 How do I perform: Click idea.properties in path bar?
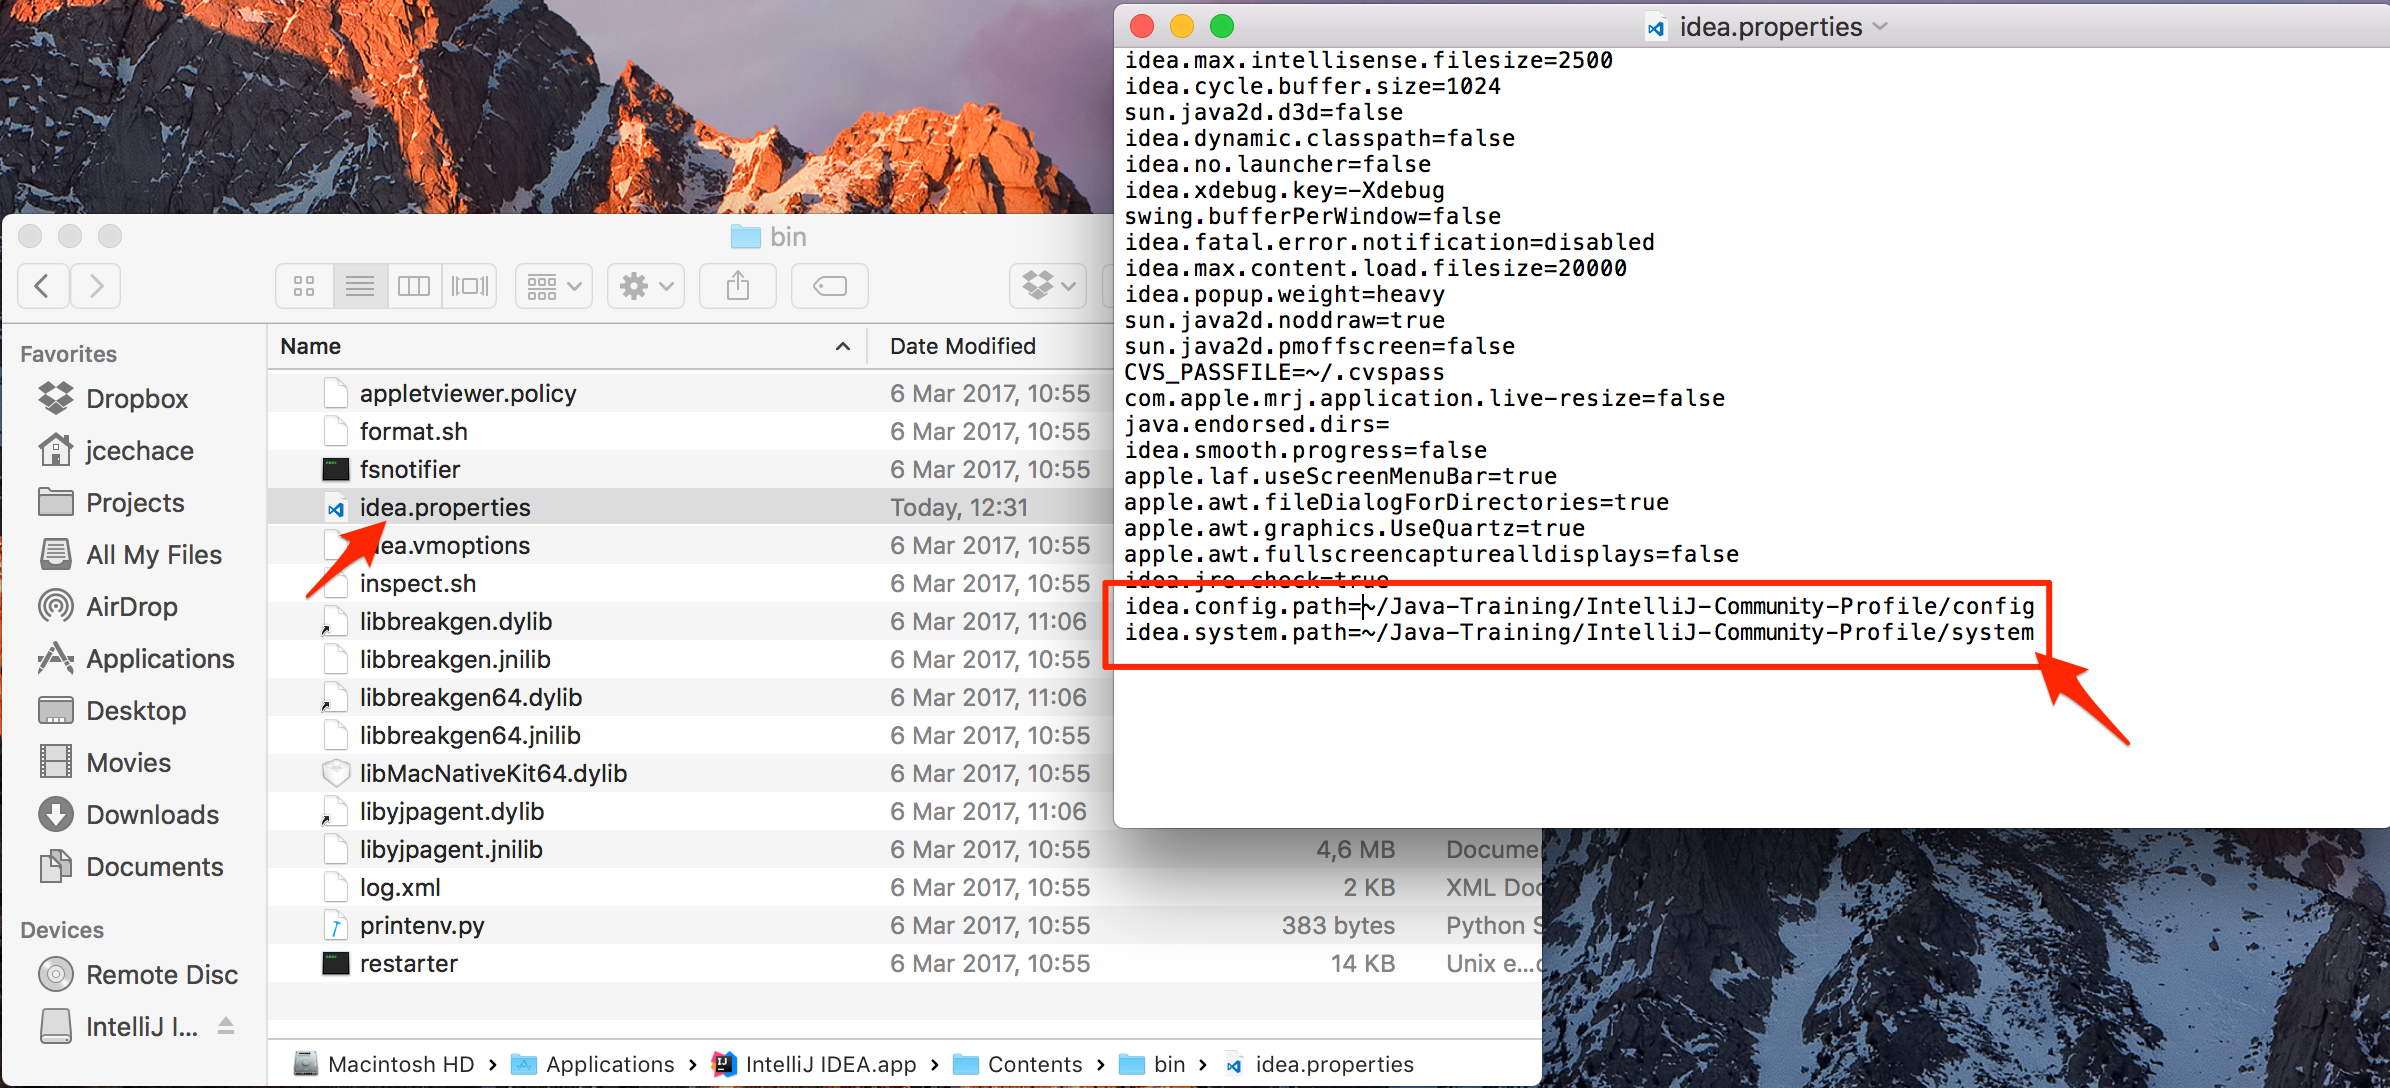coord(1318,1064)
